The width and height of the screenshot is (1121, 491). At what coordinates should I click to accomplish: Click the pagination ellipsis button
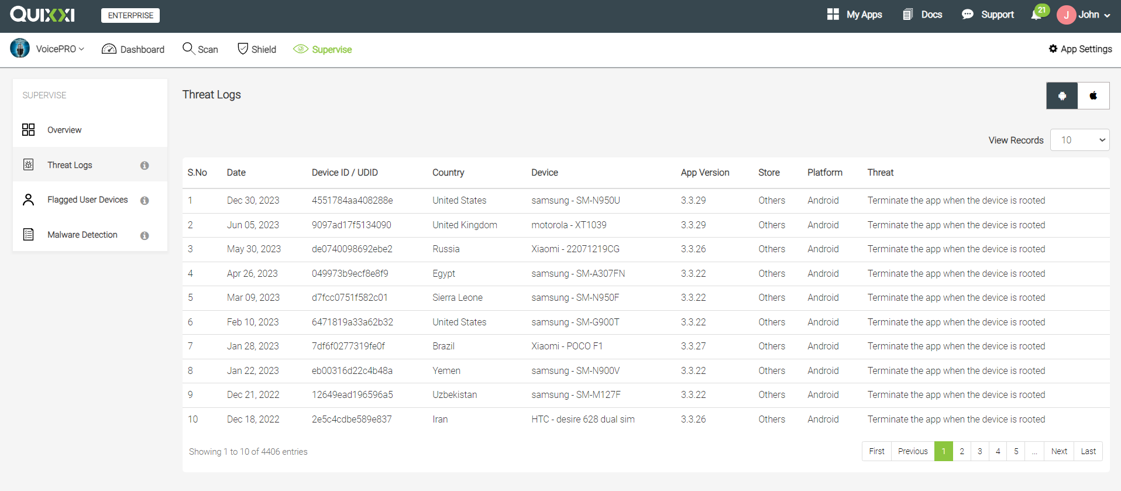click(x=1034, y=451)
